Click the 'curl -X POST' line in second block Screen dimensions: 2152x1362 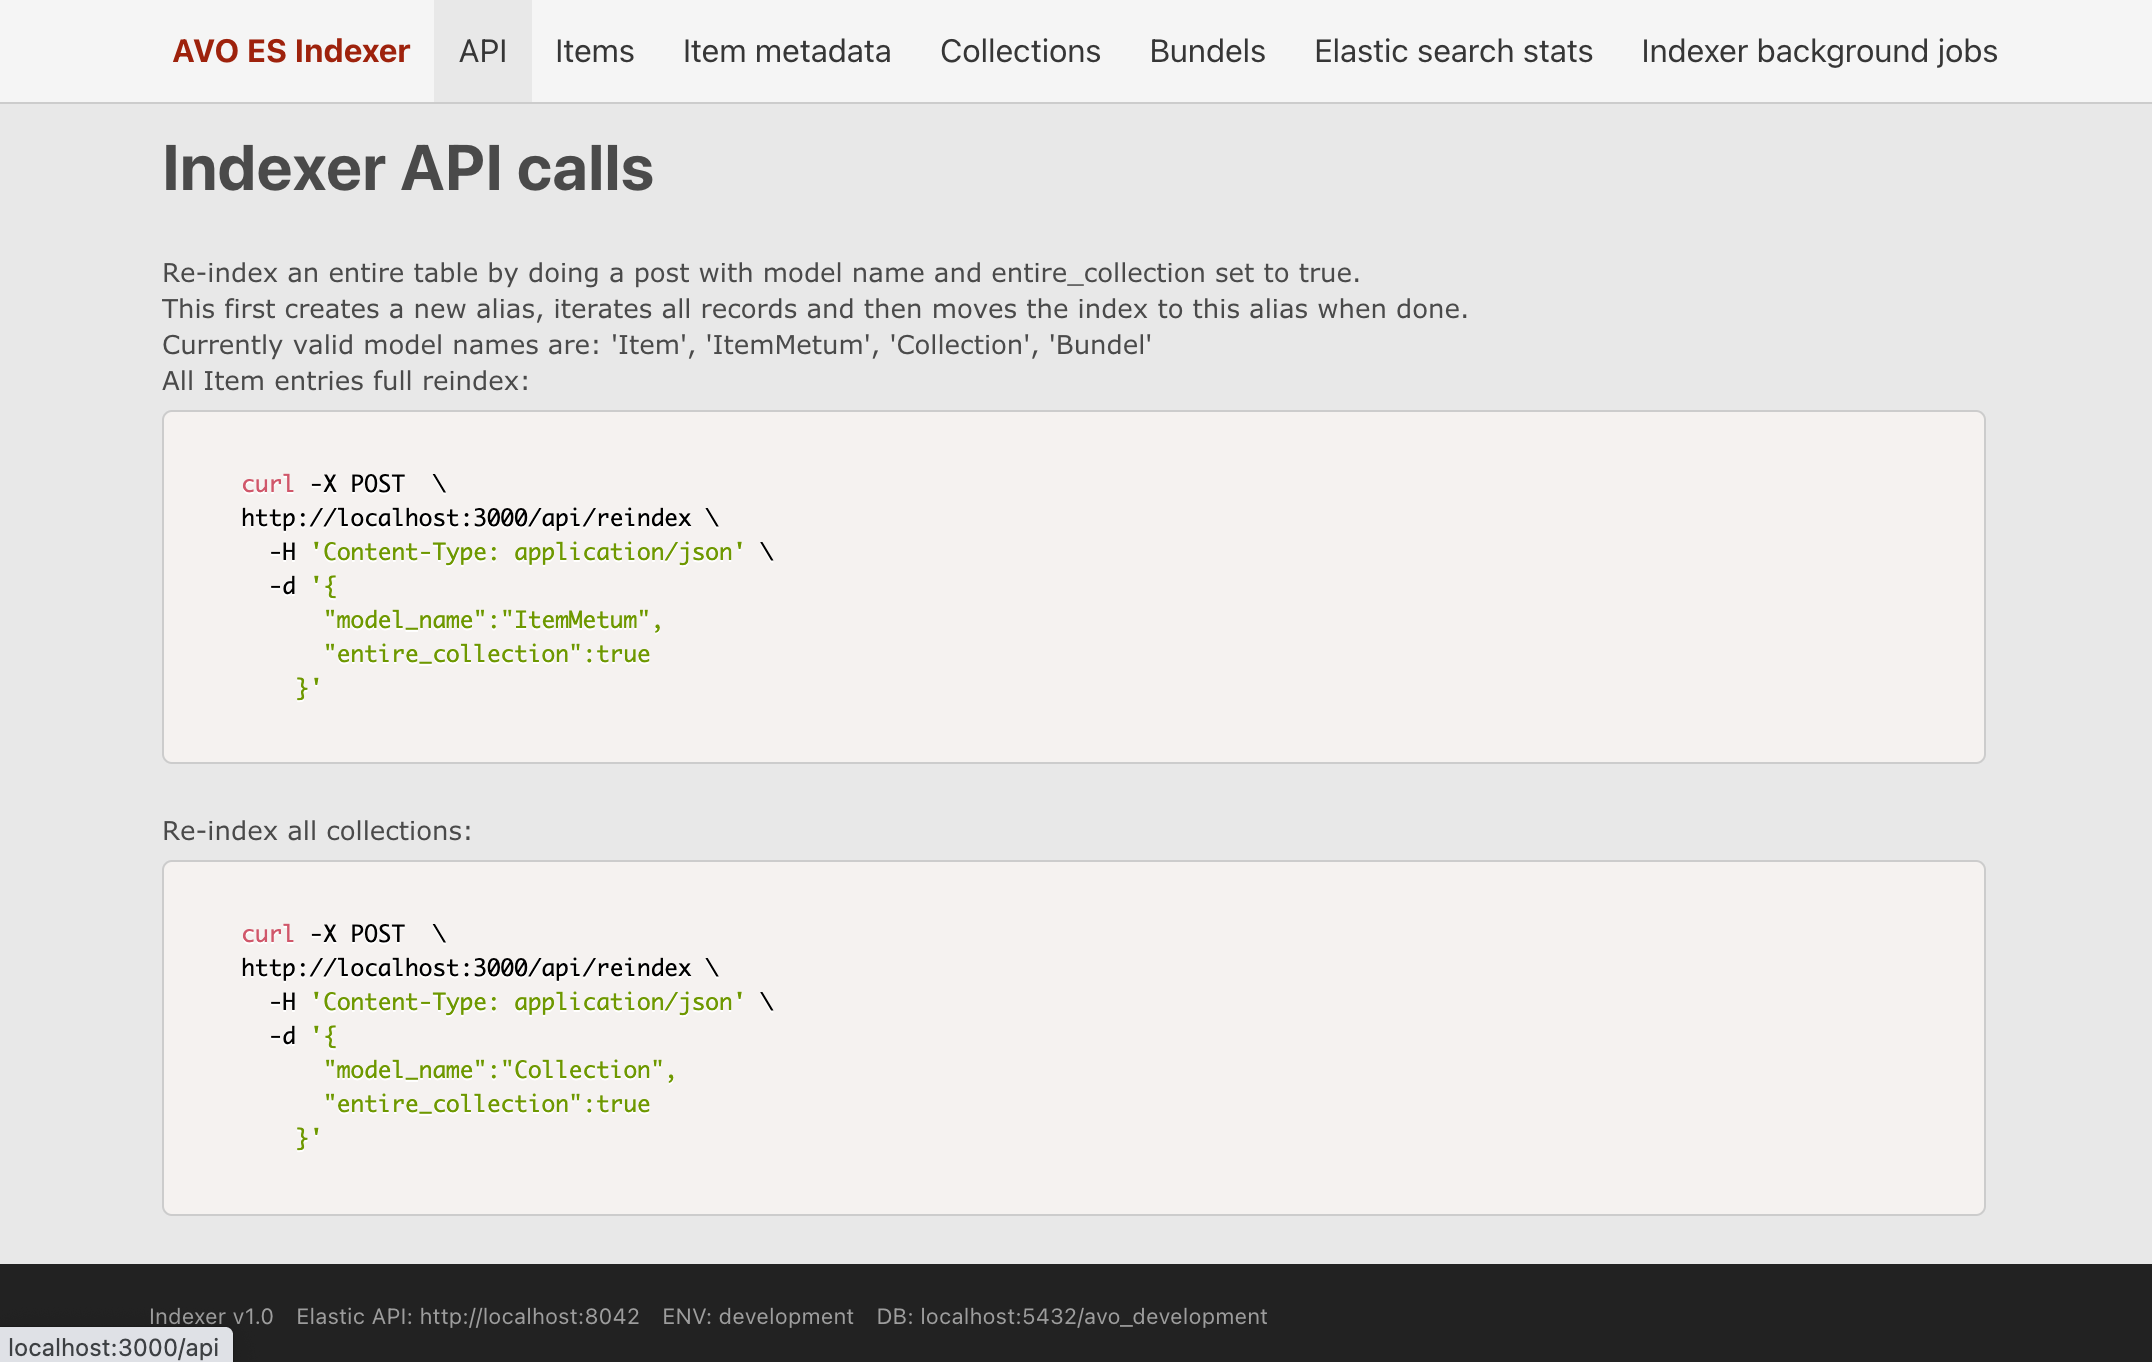[343, 934]
